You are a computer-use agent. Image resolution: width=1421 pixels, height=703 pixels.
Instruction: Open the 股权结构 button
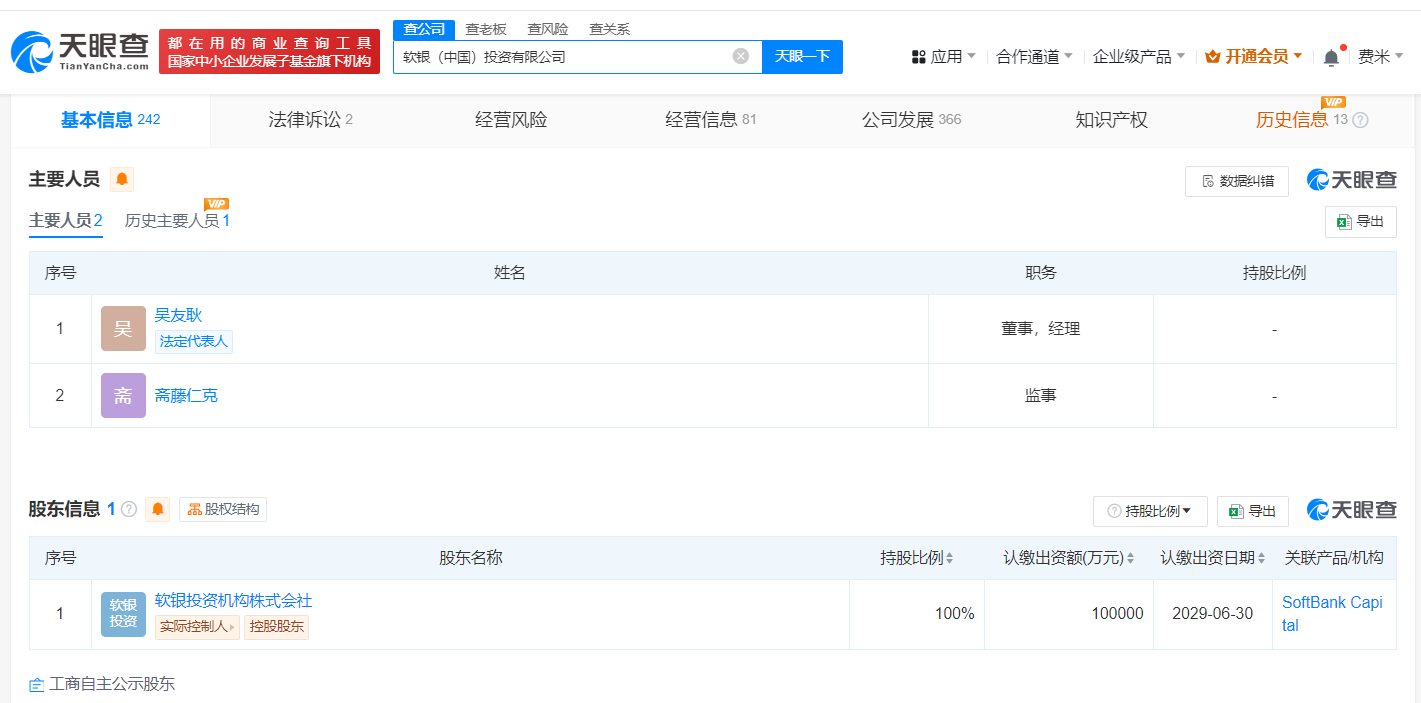coord(223,509)
